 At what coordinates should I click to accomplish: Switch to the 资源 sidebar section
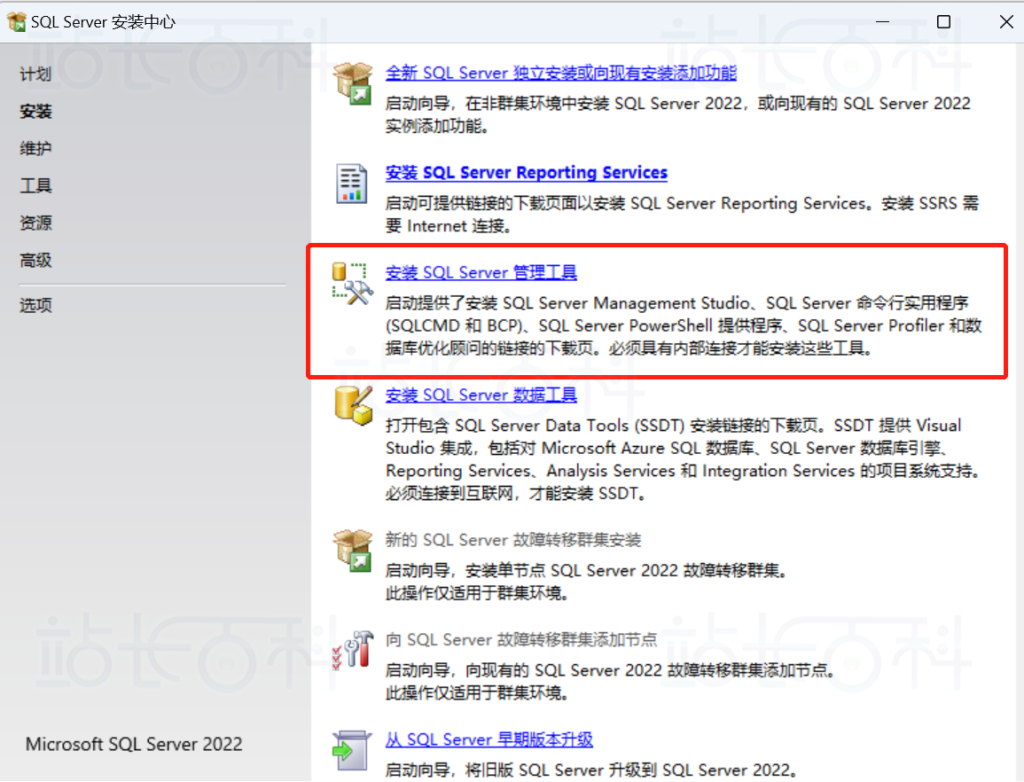click(35, 223)
